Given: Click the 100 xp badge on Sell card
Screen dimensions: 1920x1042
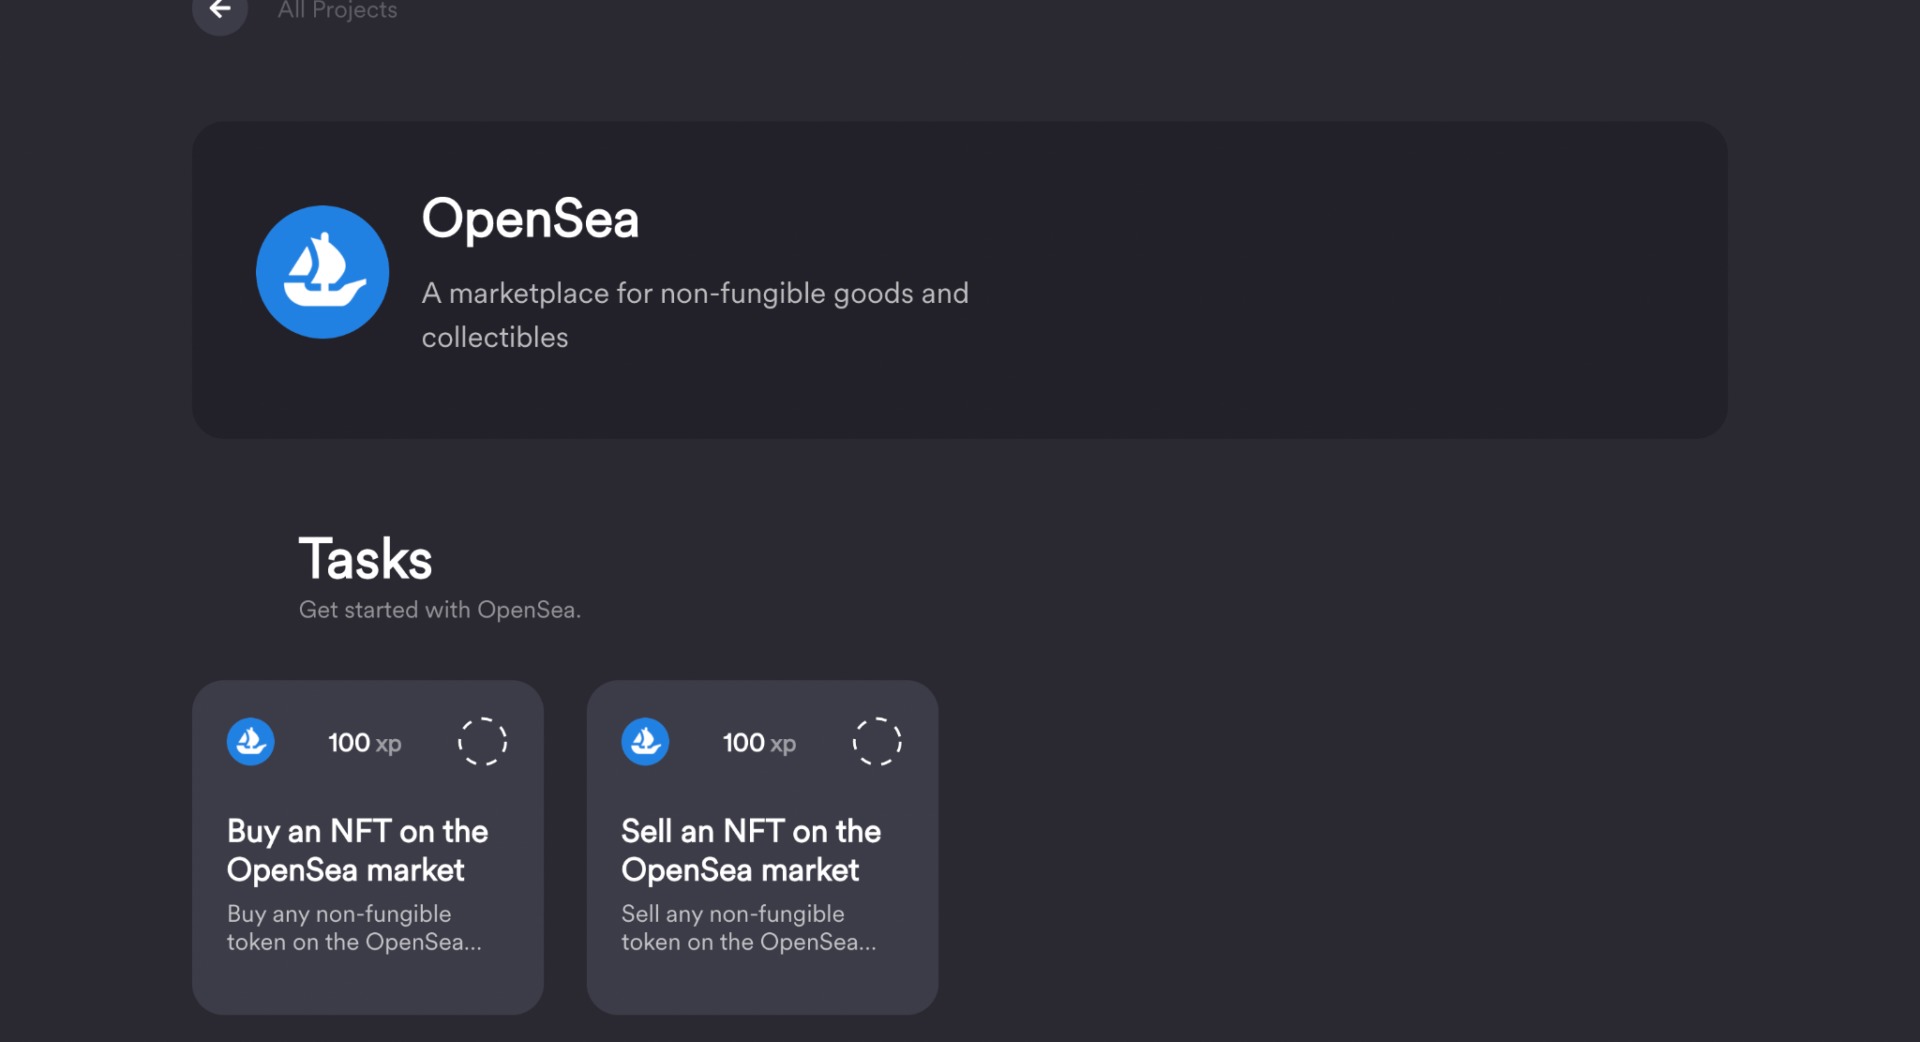Looking at the screenshot, I should point(759,743).
